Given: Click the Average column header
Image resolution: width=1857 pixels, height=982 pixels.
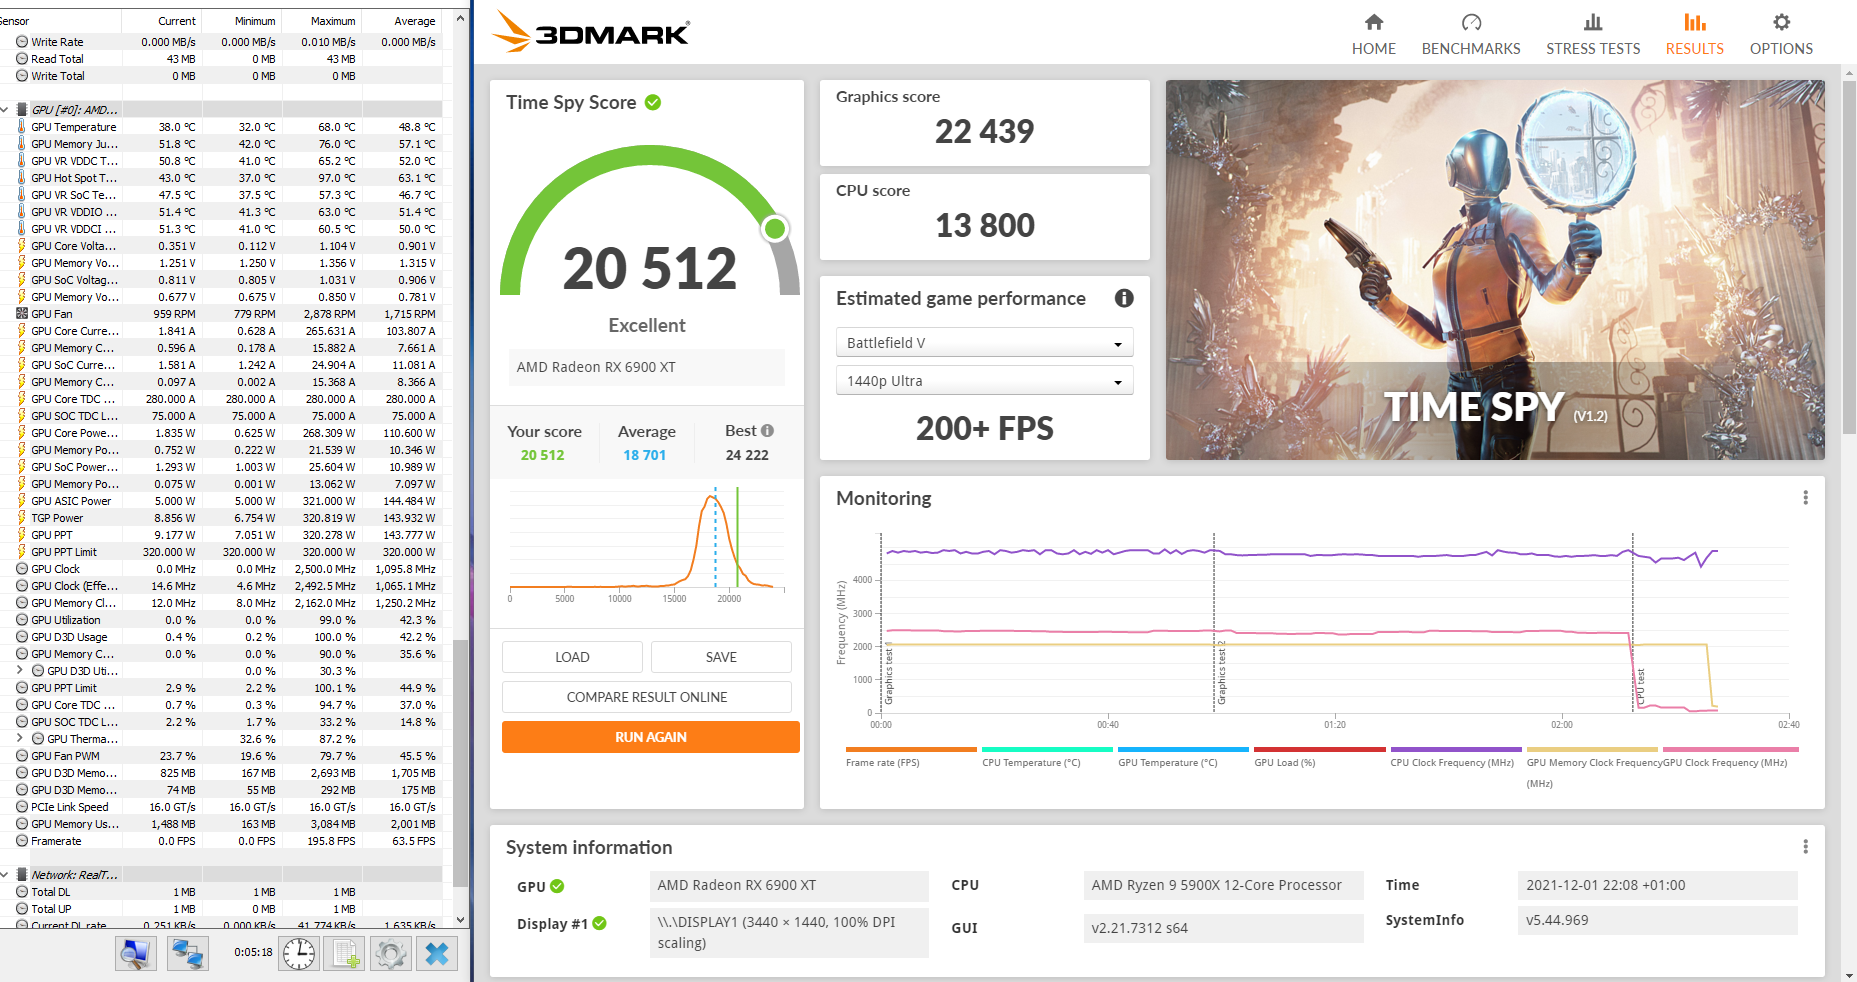Looking at the screenshot, I should tap(402, 21).
